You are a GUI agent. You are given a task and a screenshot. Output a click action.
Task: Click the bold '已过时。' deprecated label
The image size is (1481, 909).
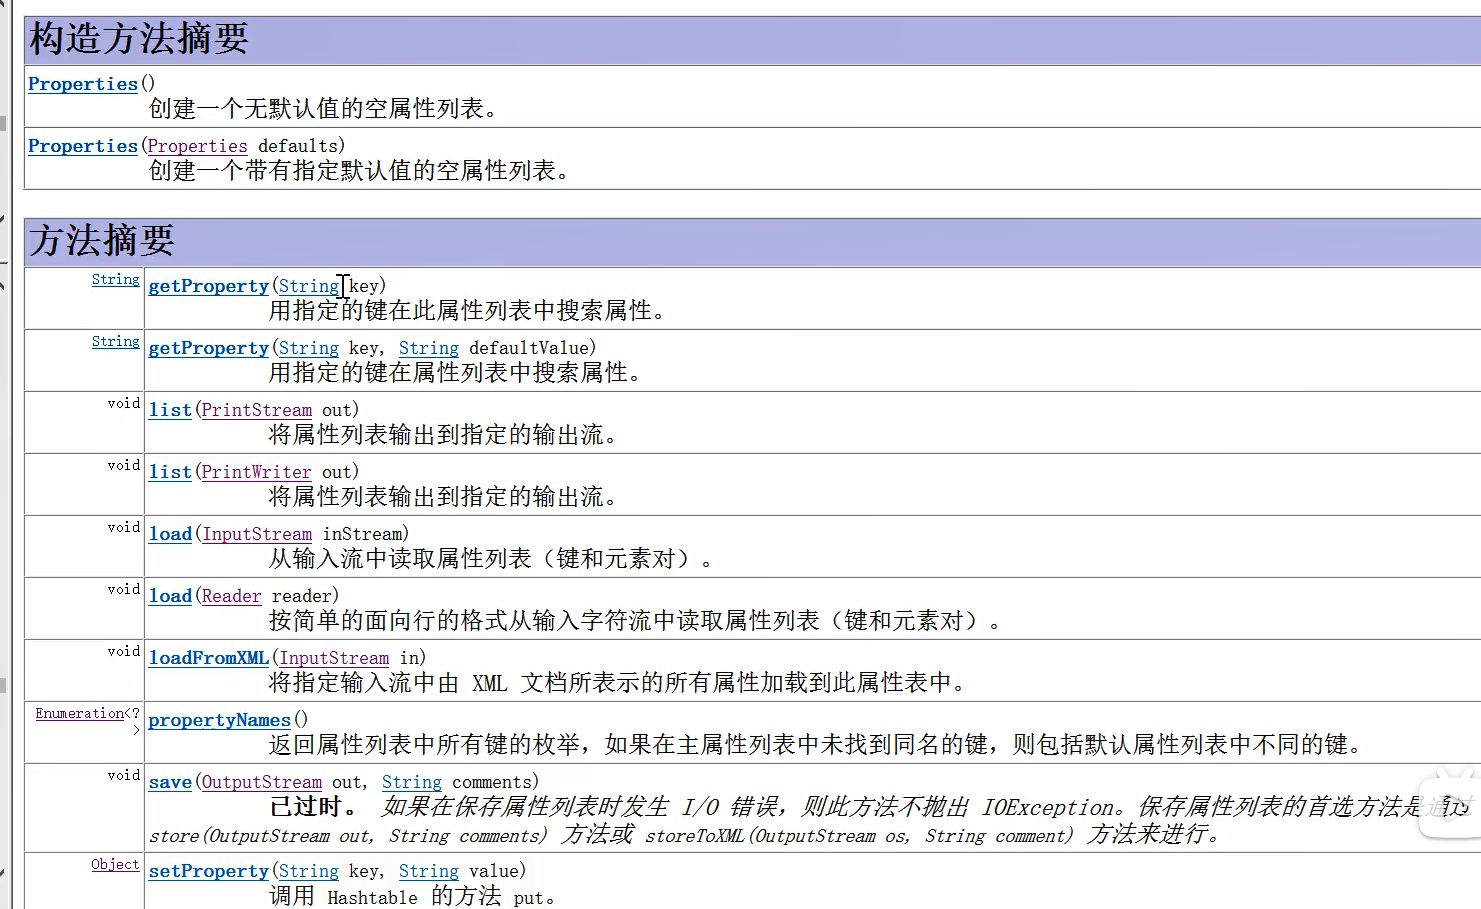313,807
